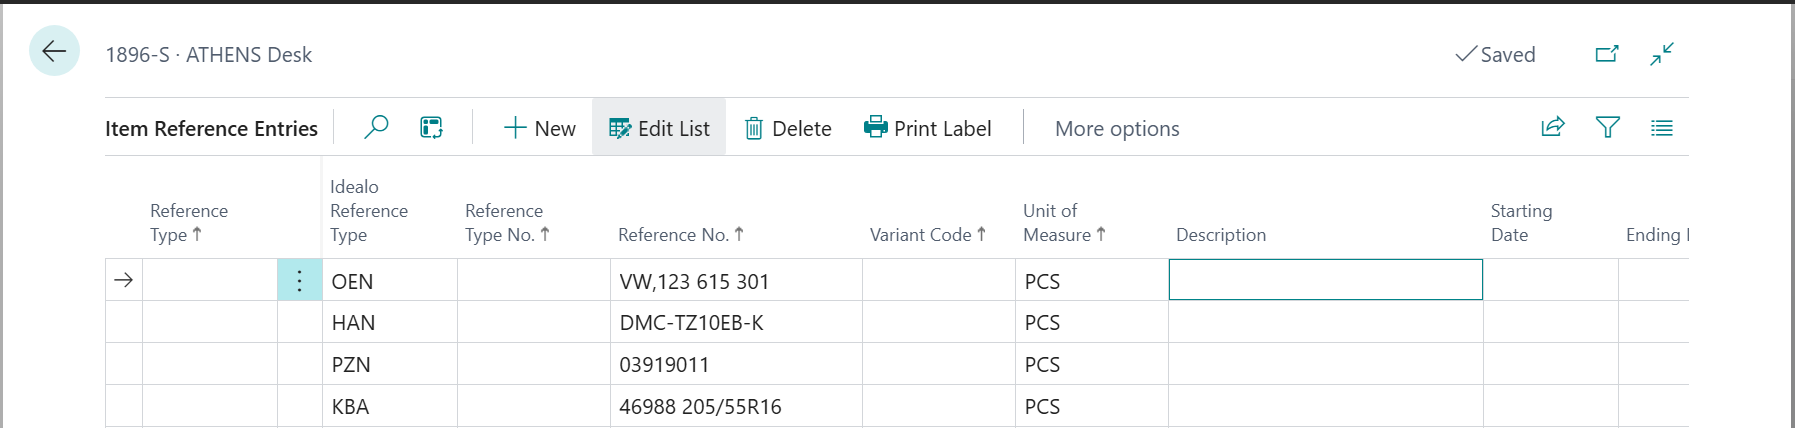
Task: Select the KBA reference type cell
Action: point(388,407)
